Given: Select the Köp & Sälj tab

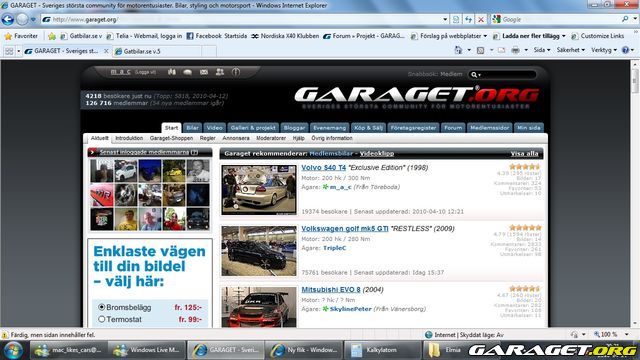Looking at the screenshot, I should point(368,128).
